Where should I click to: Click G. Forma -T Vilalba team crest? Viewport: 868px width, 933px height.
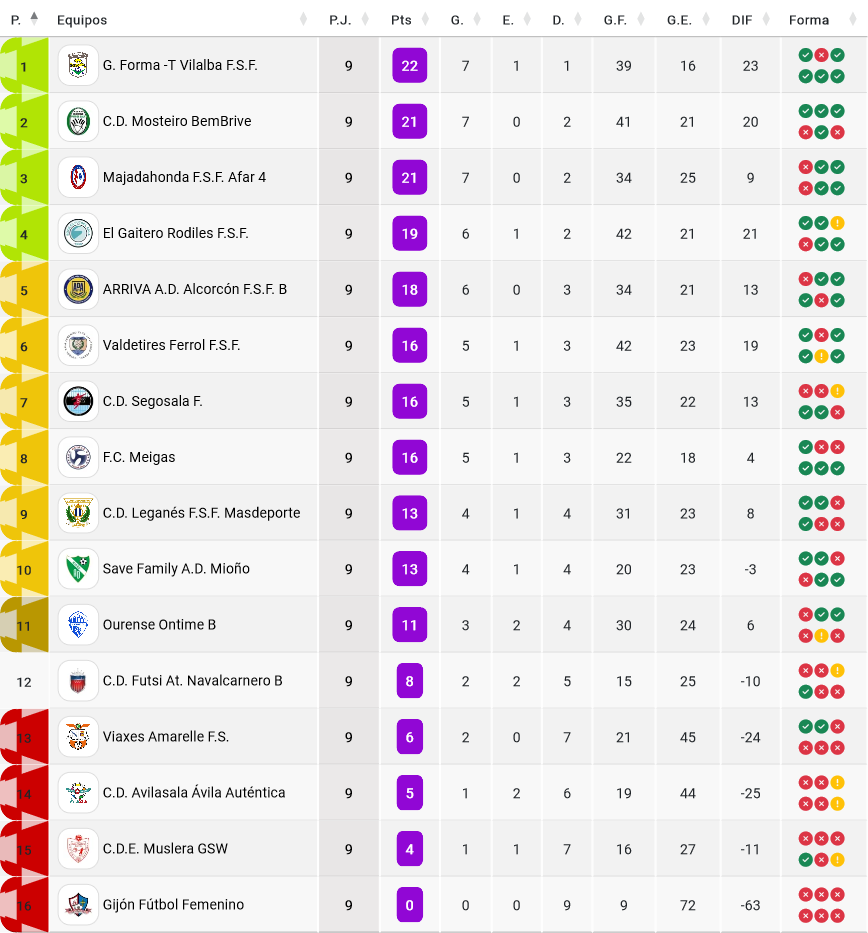[x=78, y=66]
